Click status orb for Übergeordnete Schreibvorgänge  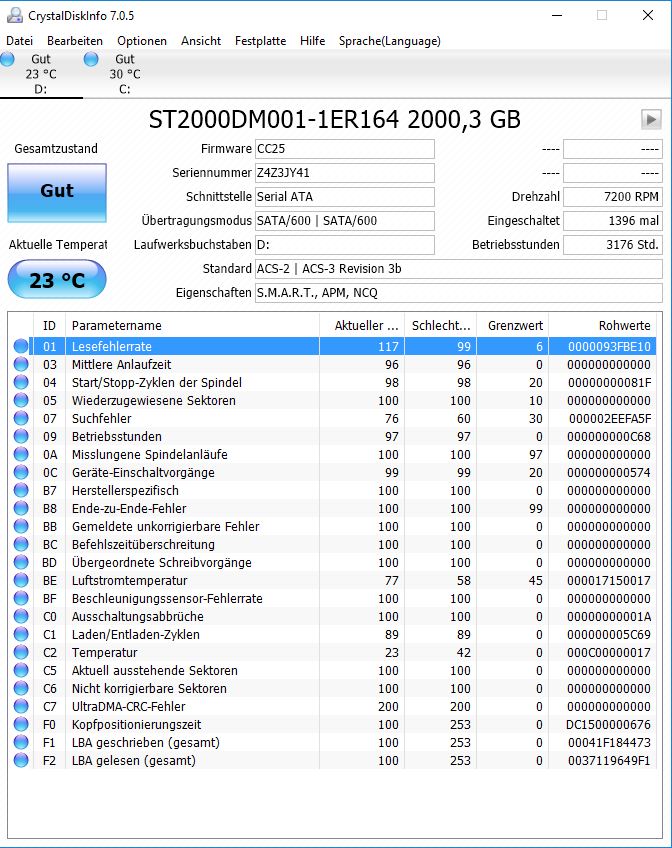pos(21,562)
